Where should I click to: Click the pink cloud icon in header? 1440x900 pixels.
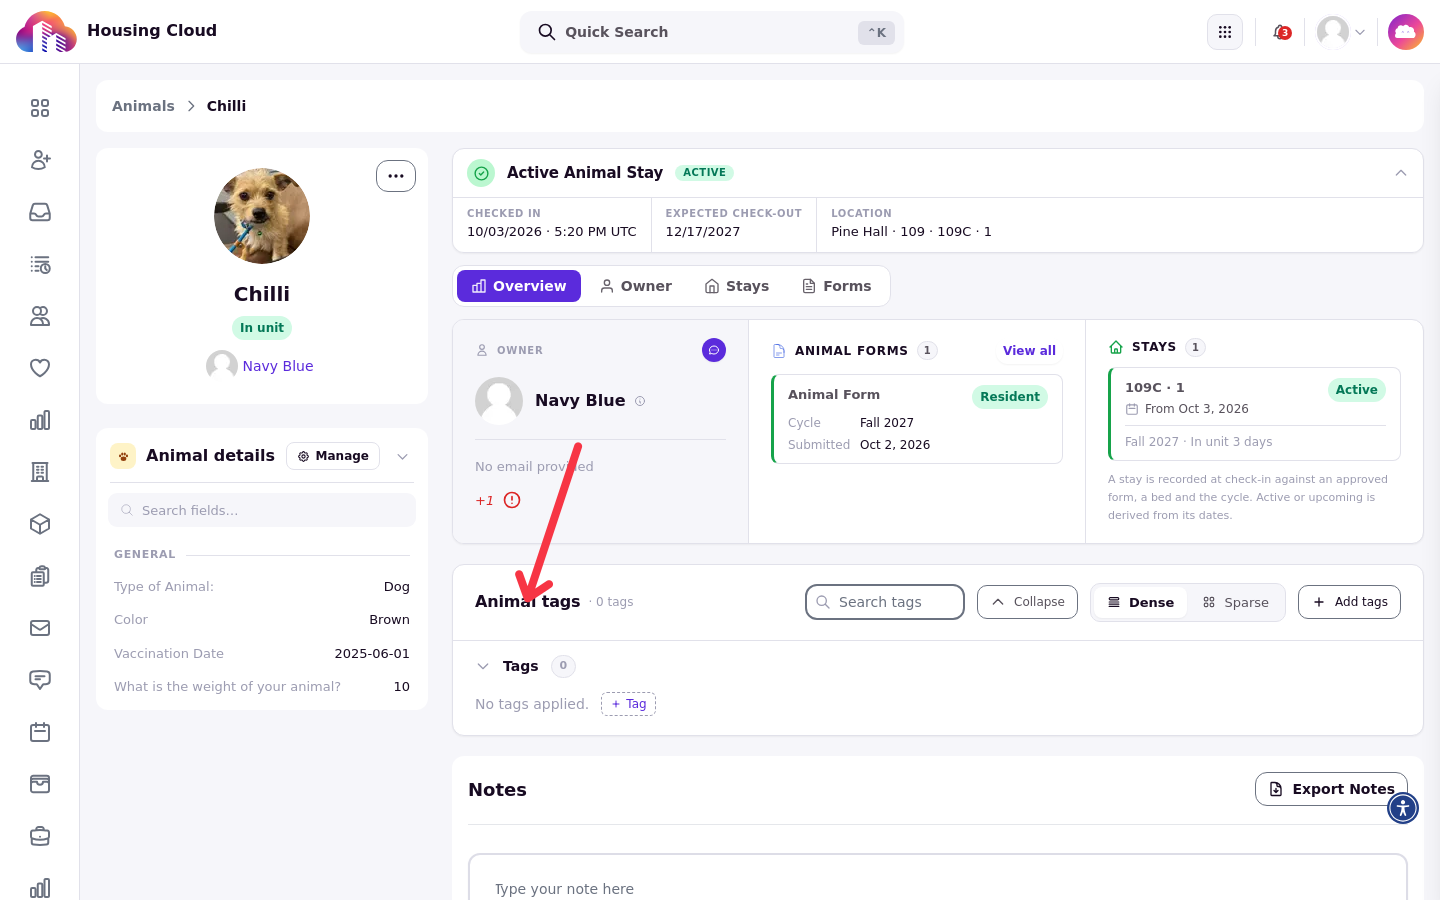click(1406, 32)
